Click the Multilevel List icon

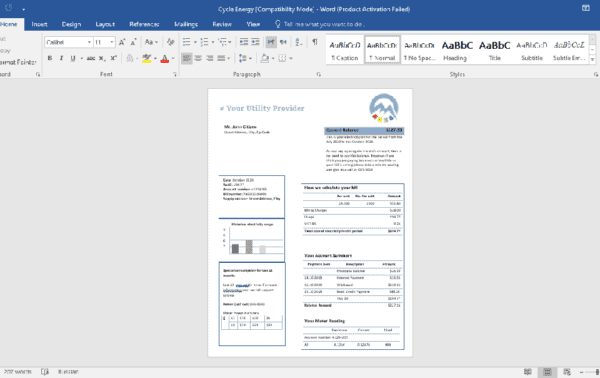point(222,42)
